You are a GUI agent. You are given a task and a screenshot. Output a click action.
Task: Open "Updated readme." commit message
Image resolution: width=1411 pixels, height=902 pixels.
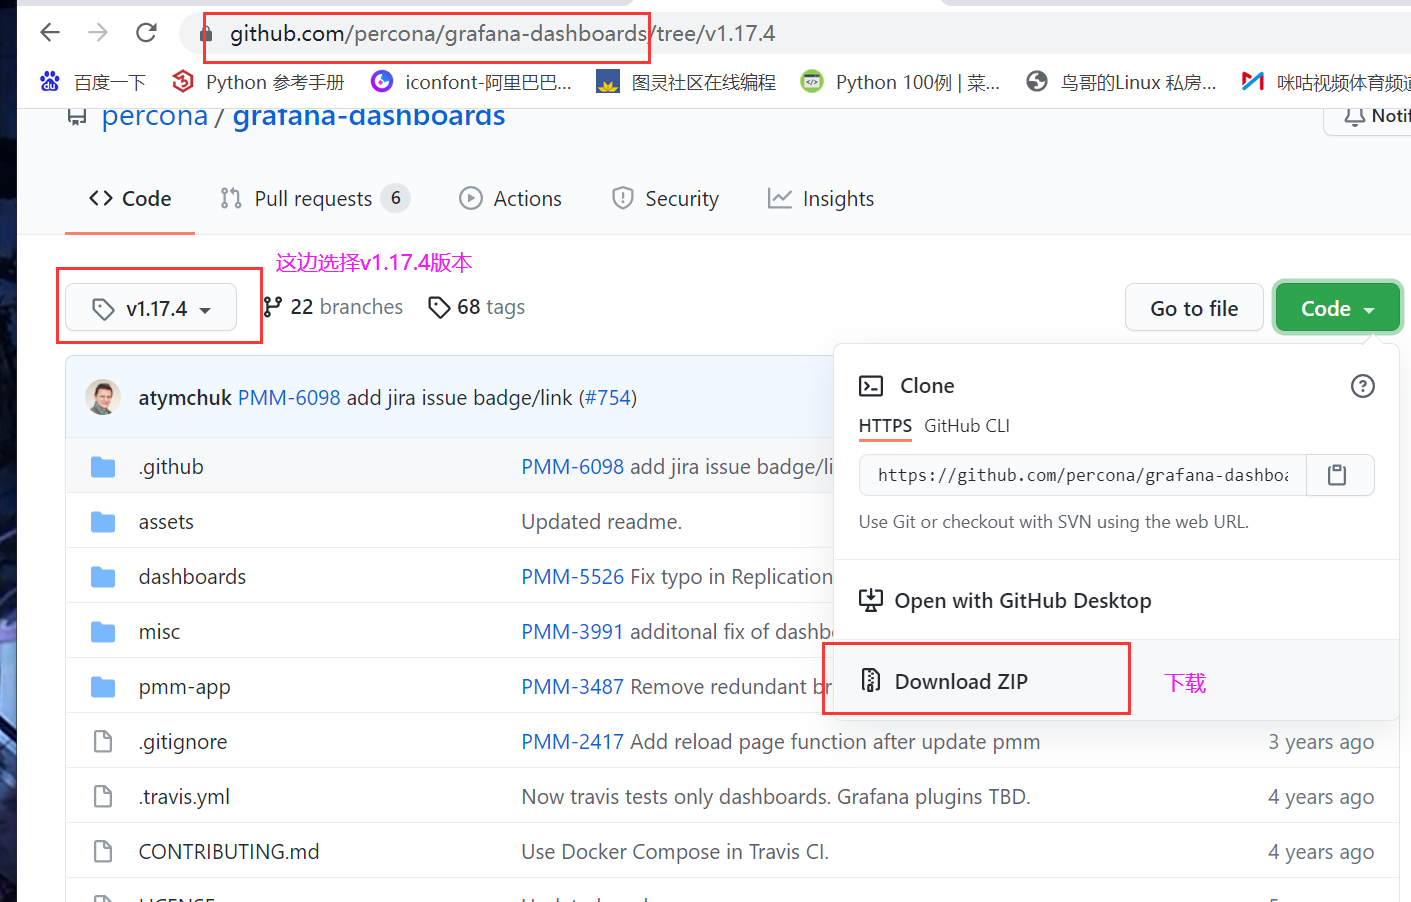(x=602, y=522)
